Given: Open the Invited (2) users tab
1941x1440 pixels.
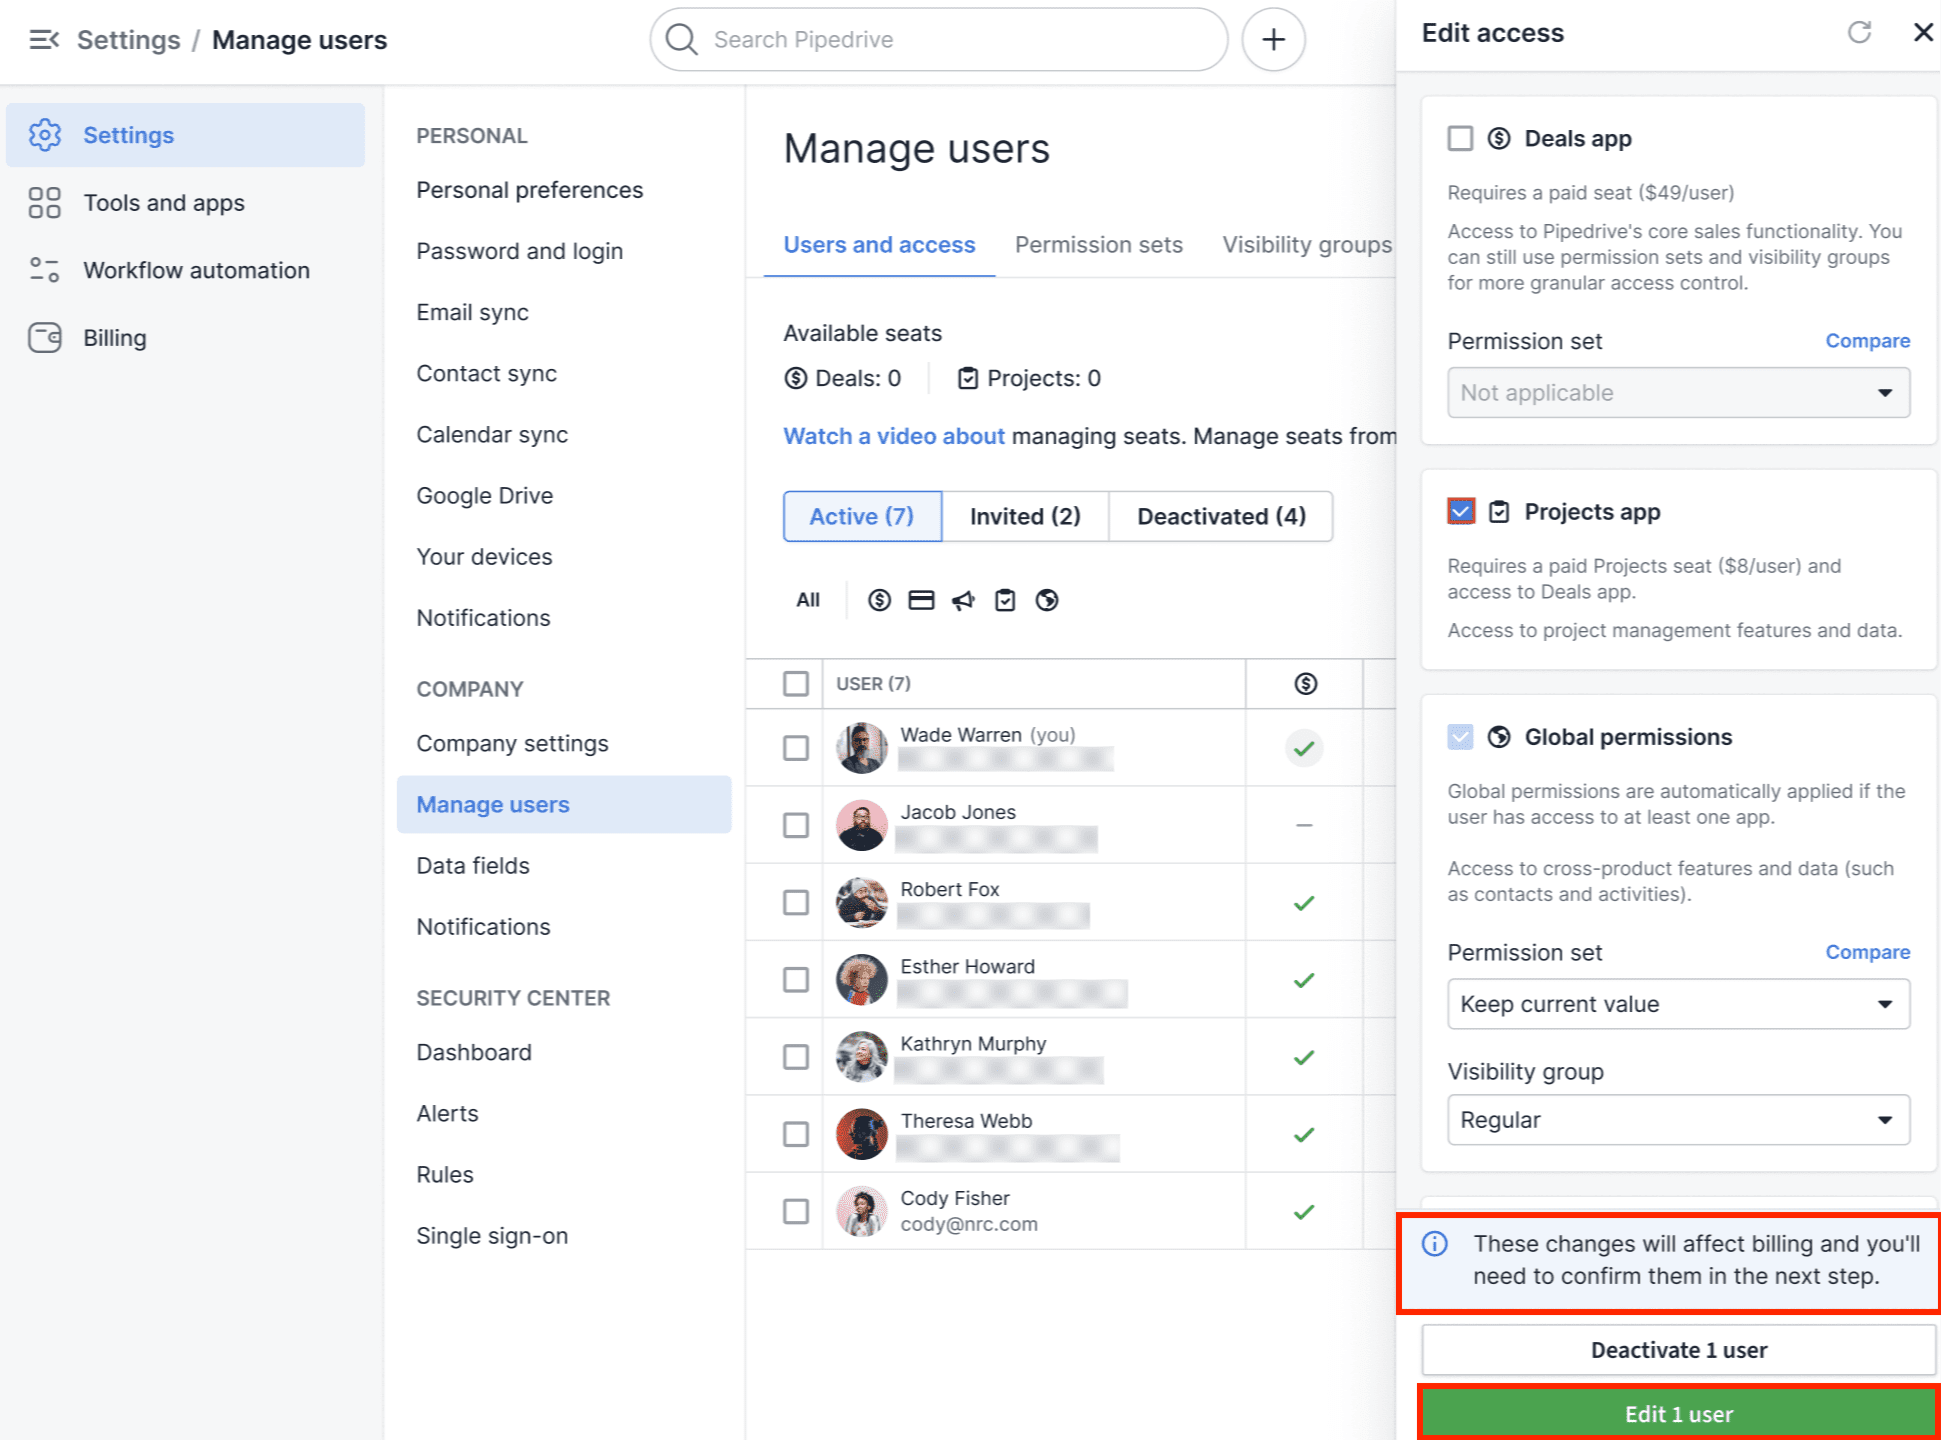Looking at the screenshot, I should click(1024, 516).
